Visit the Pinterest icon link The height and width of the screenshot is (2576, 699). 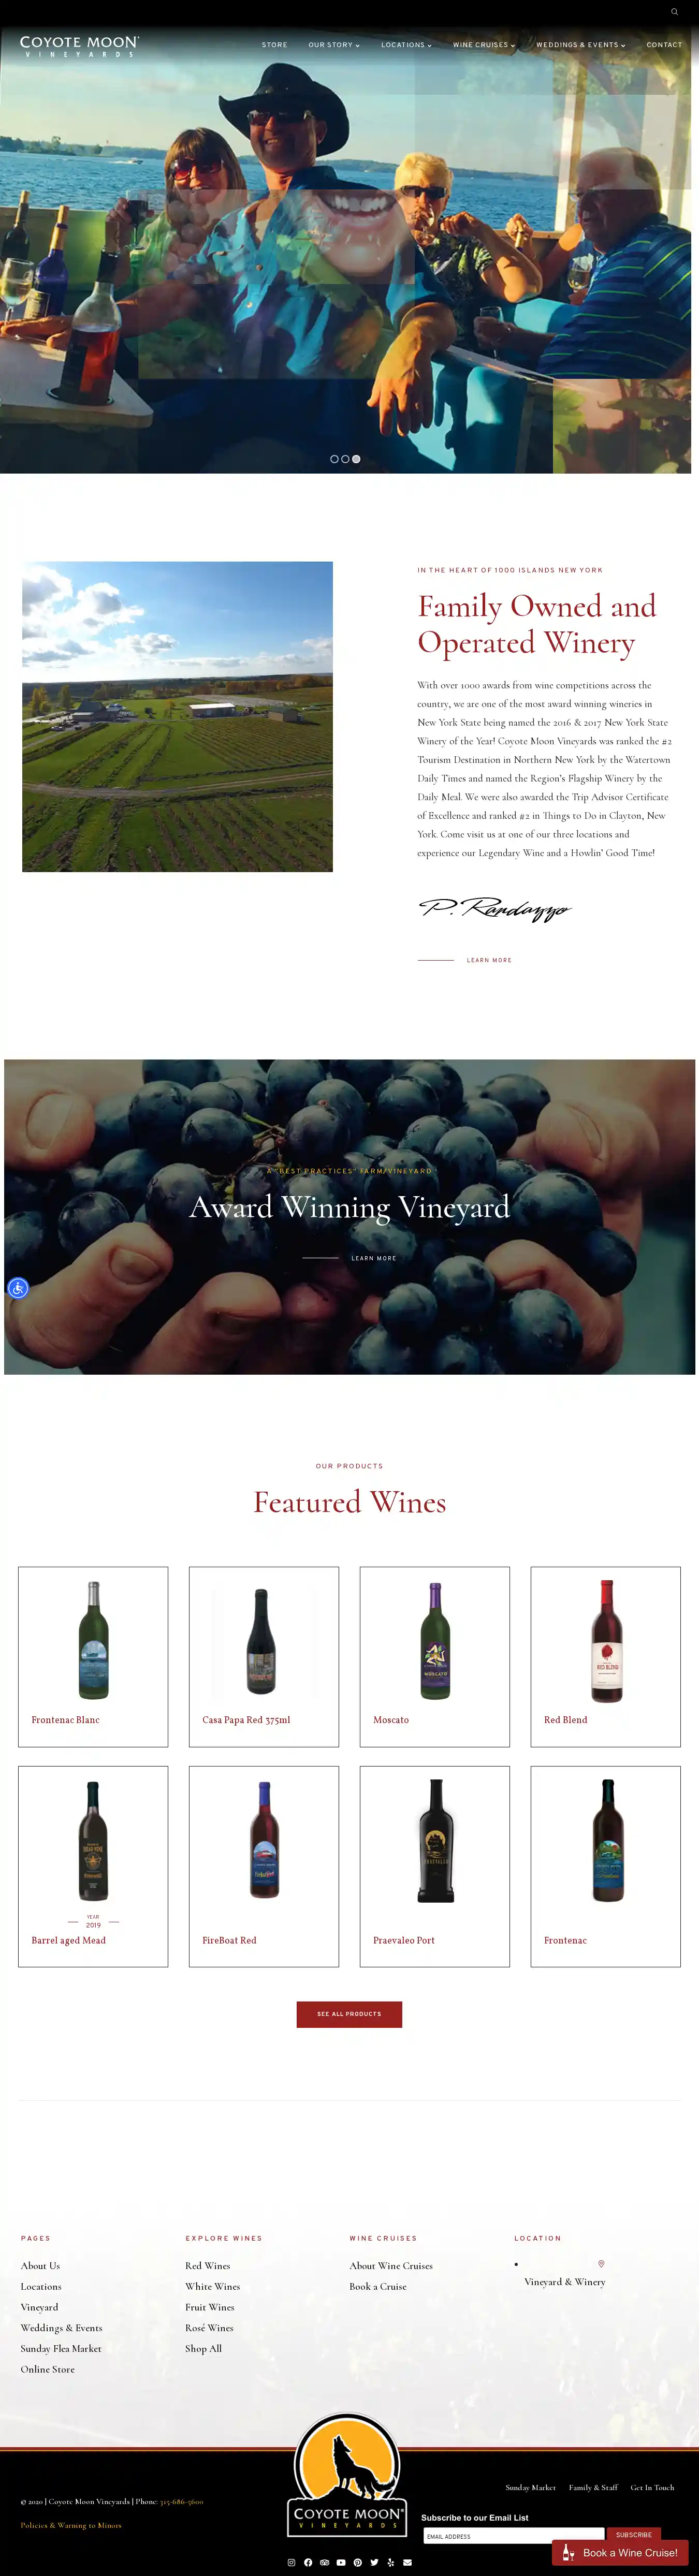pos(358,2562)
